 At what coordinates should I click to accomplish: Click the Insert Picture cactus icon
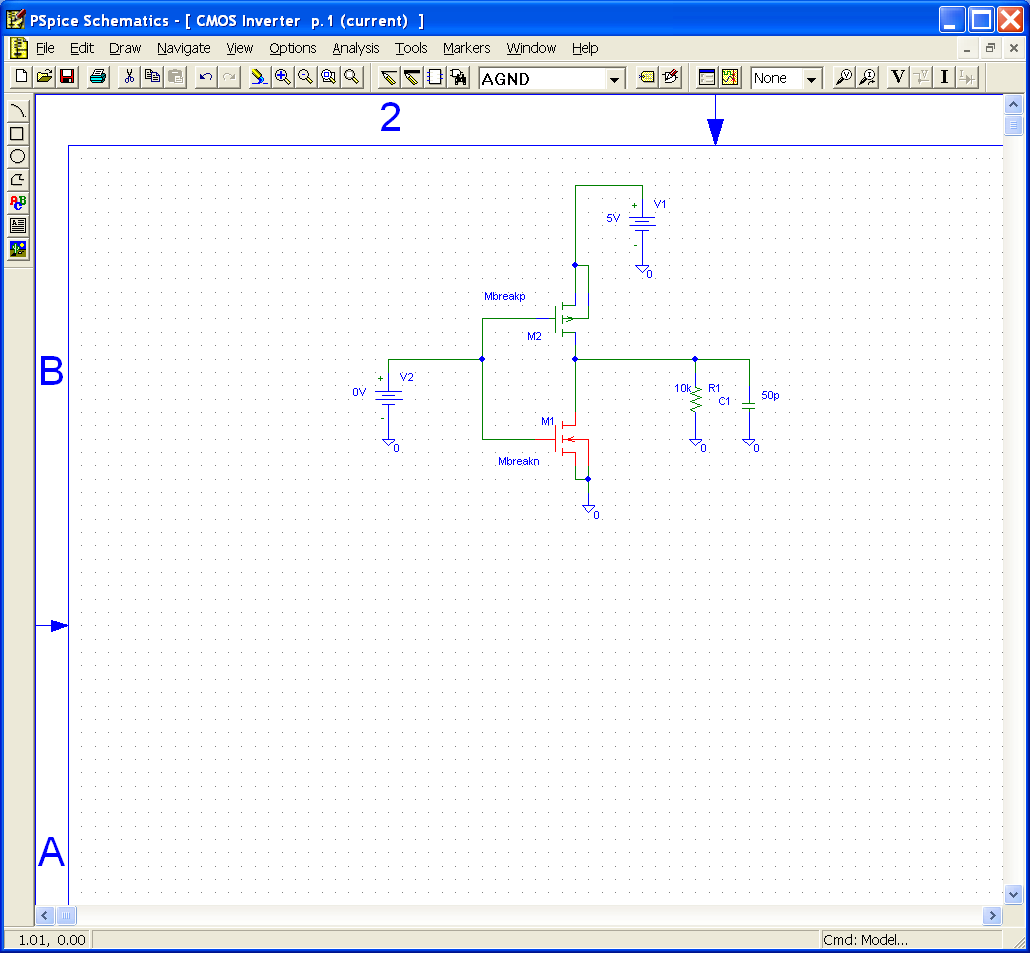[x=17, y=248]
